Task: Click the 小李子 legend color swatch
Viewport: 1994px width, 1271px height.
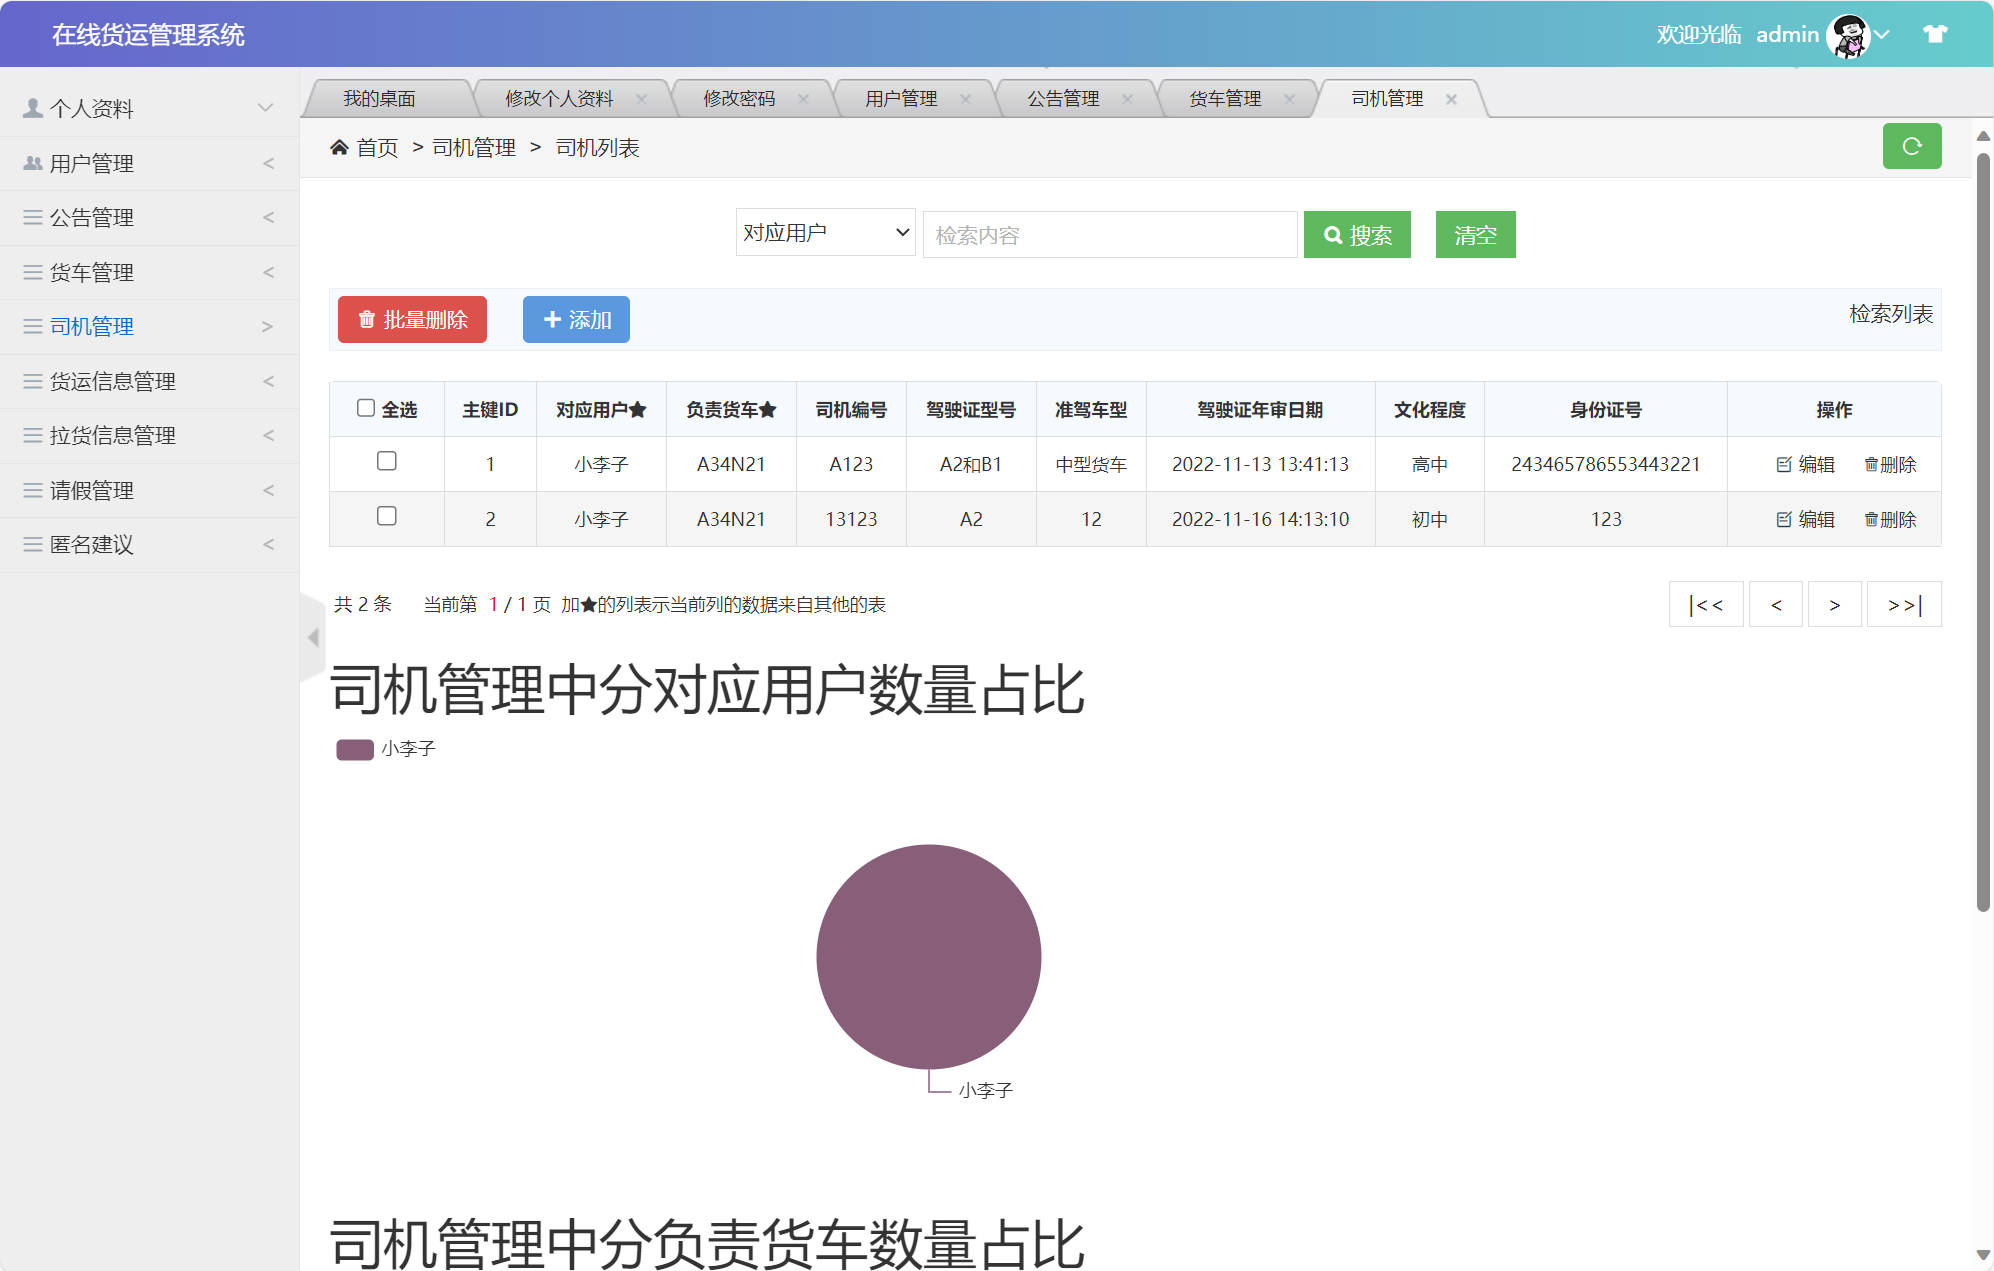Action: click(355, 748)
